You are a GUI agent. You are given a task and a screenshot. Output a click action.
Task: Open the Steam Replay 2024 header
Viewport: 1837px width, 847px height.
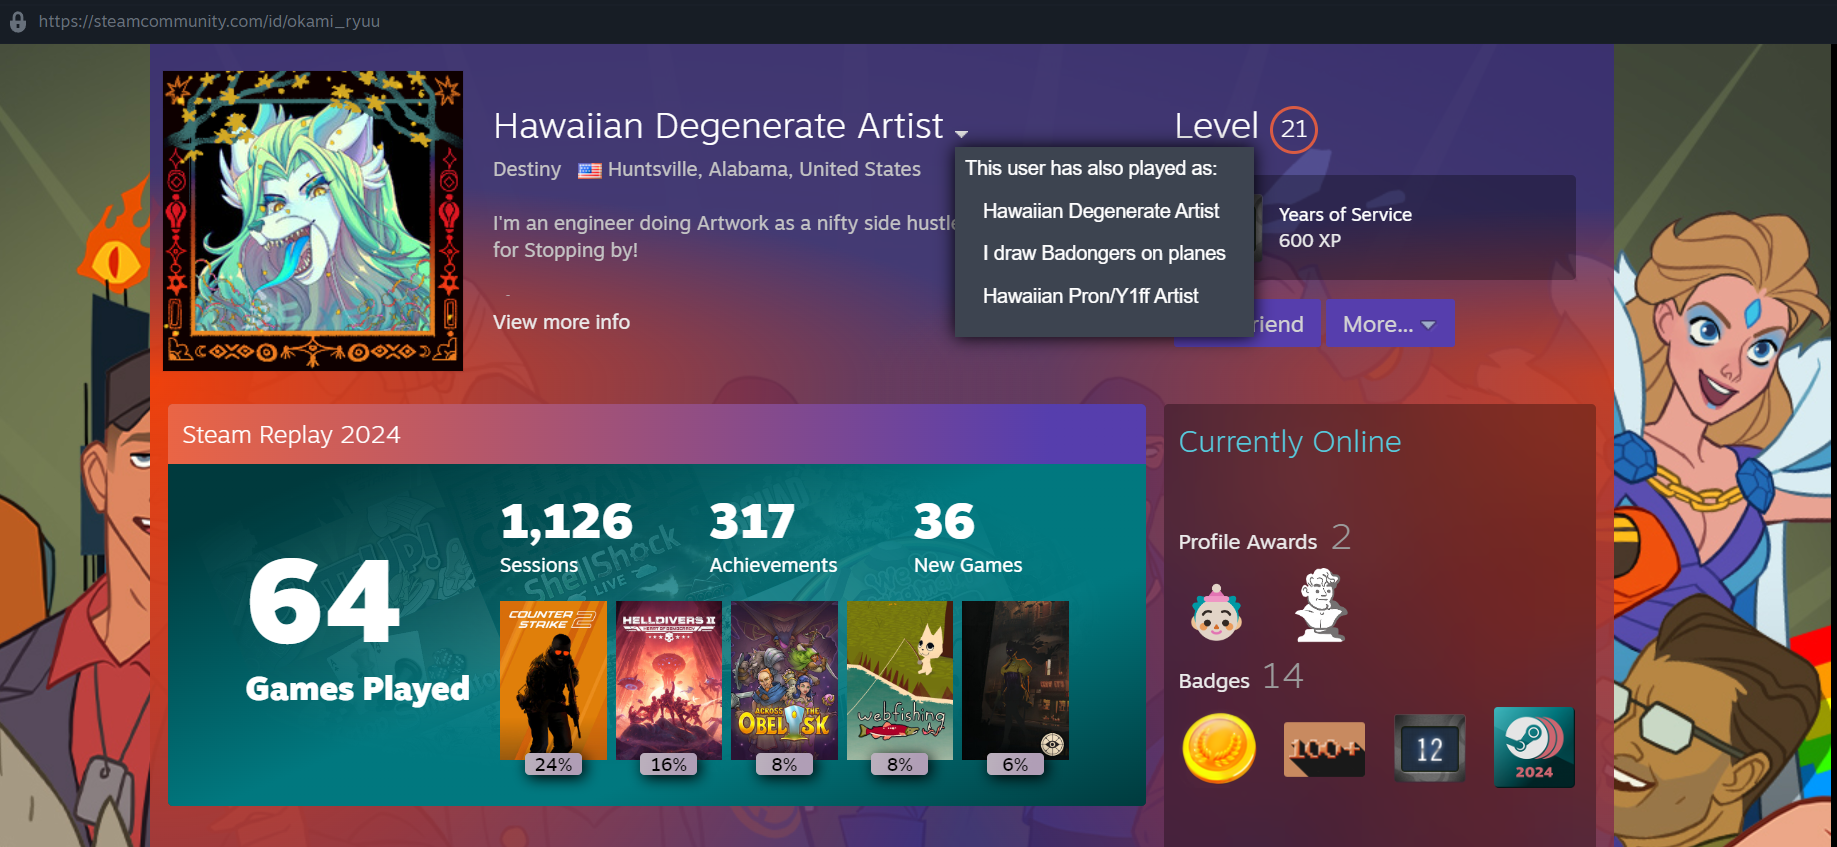657,434
